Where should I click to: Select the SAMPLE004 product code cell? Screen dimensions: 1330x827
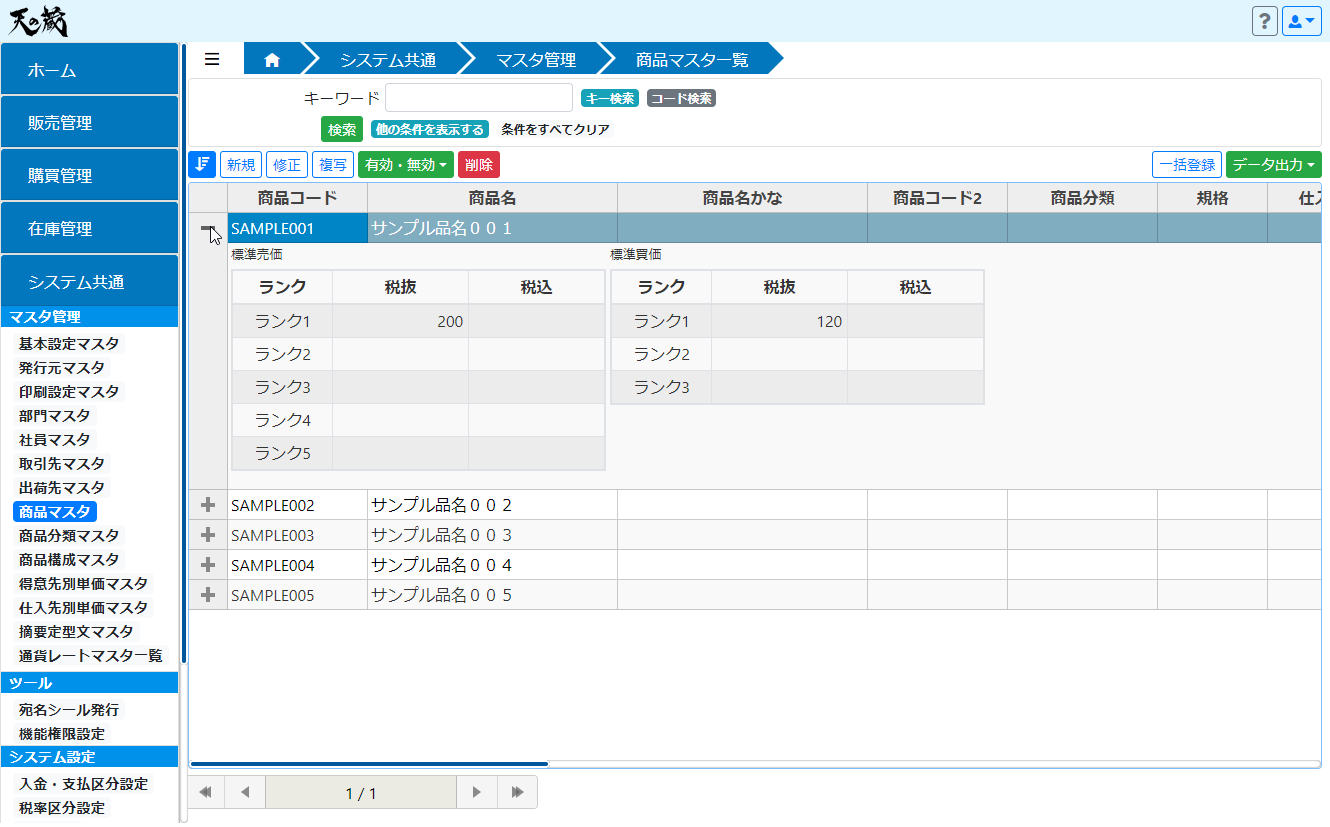click(x=297, y=565)
